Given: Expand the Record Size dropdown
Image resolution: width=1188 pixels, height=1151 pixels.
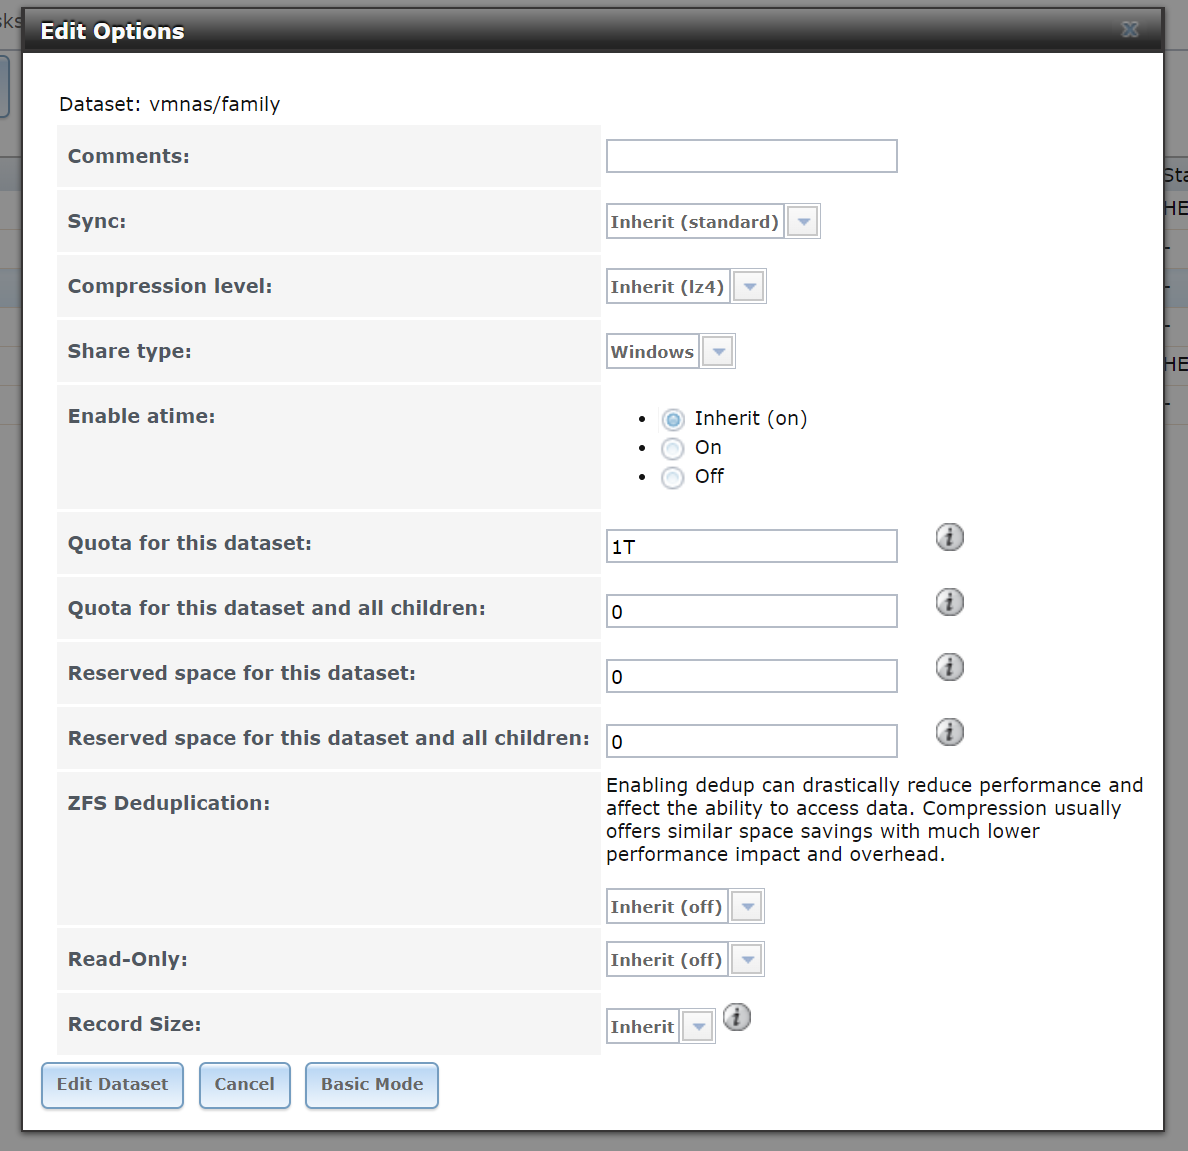Looking at the screenshot, I should (x=698, y=1027).
